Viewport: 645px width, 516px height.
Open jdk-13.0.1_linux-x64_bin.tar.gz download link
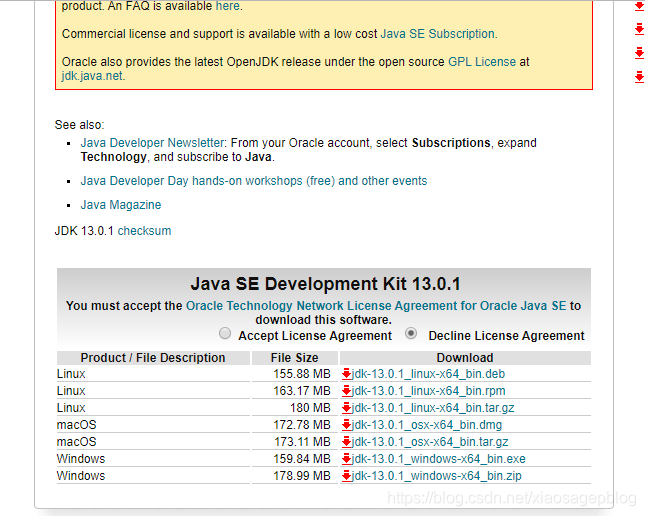[x=433, y=408]
